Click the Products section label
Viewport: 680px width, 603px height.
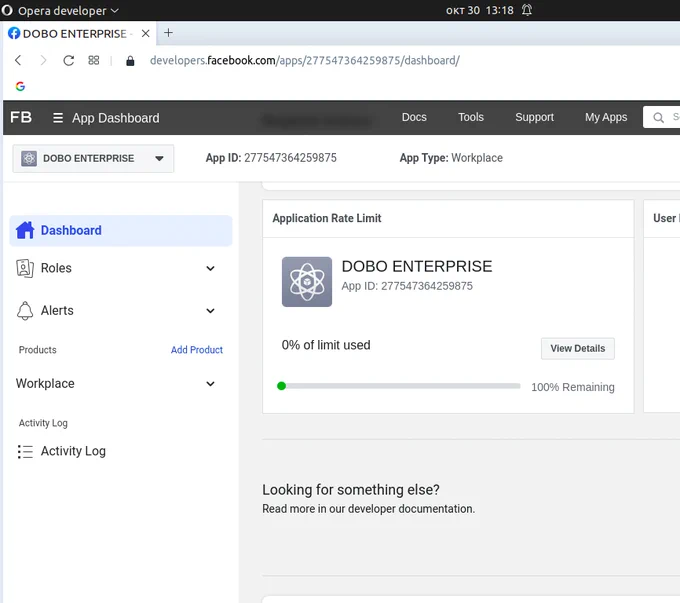37,350
